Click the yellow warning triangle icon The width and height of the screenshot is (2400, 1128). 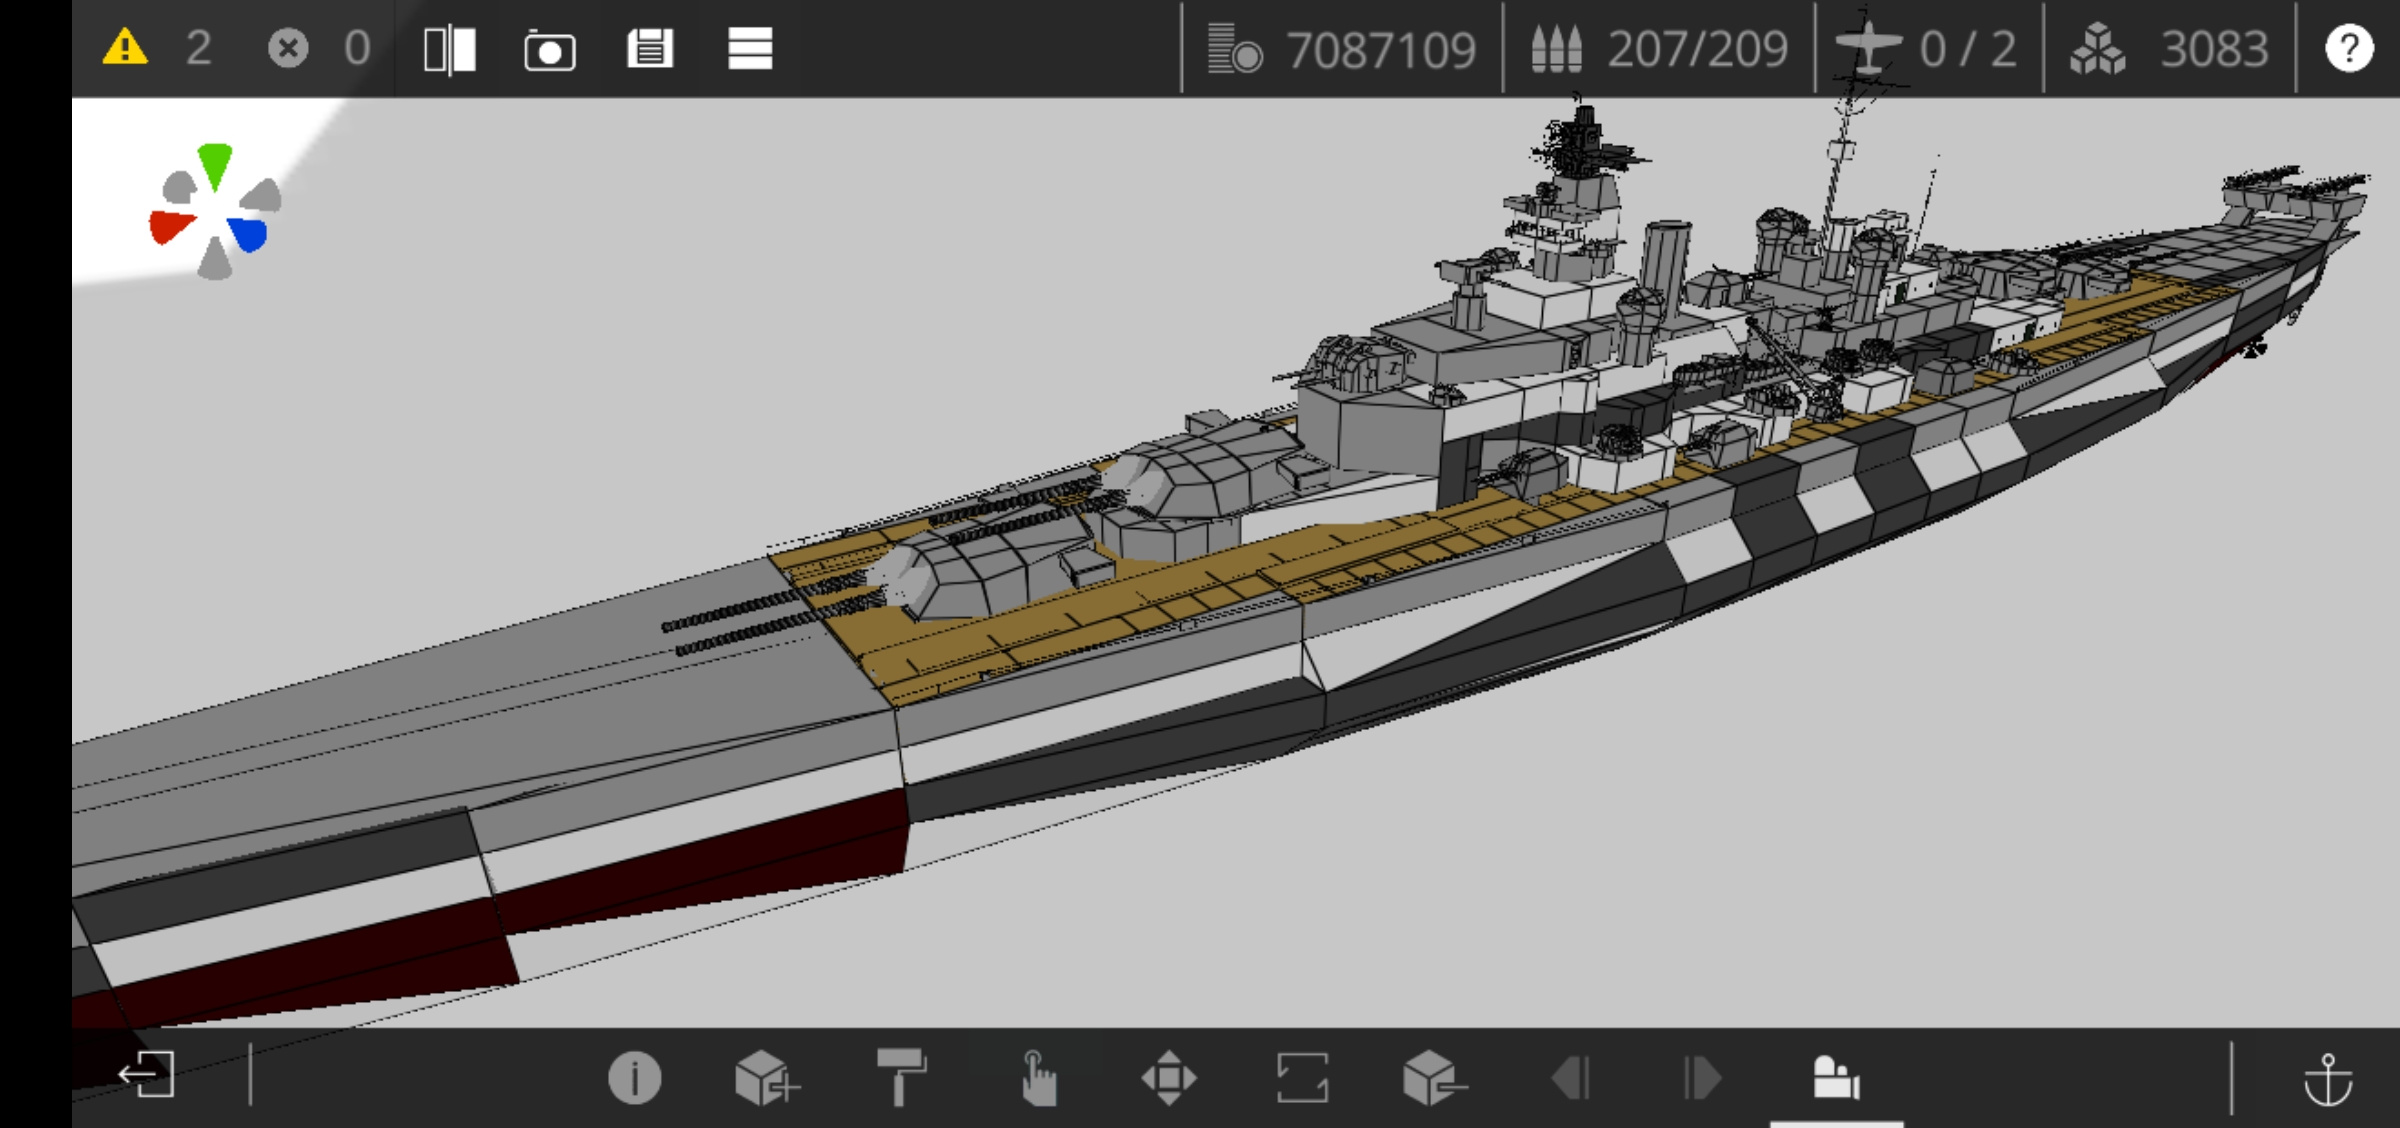click(x=125, y=48)
